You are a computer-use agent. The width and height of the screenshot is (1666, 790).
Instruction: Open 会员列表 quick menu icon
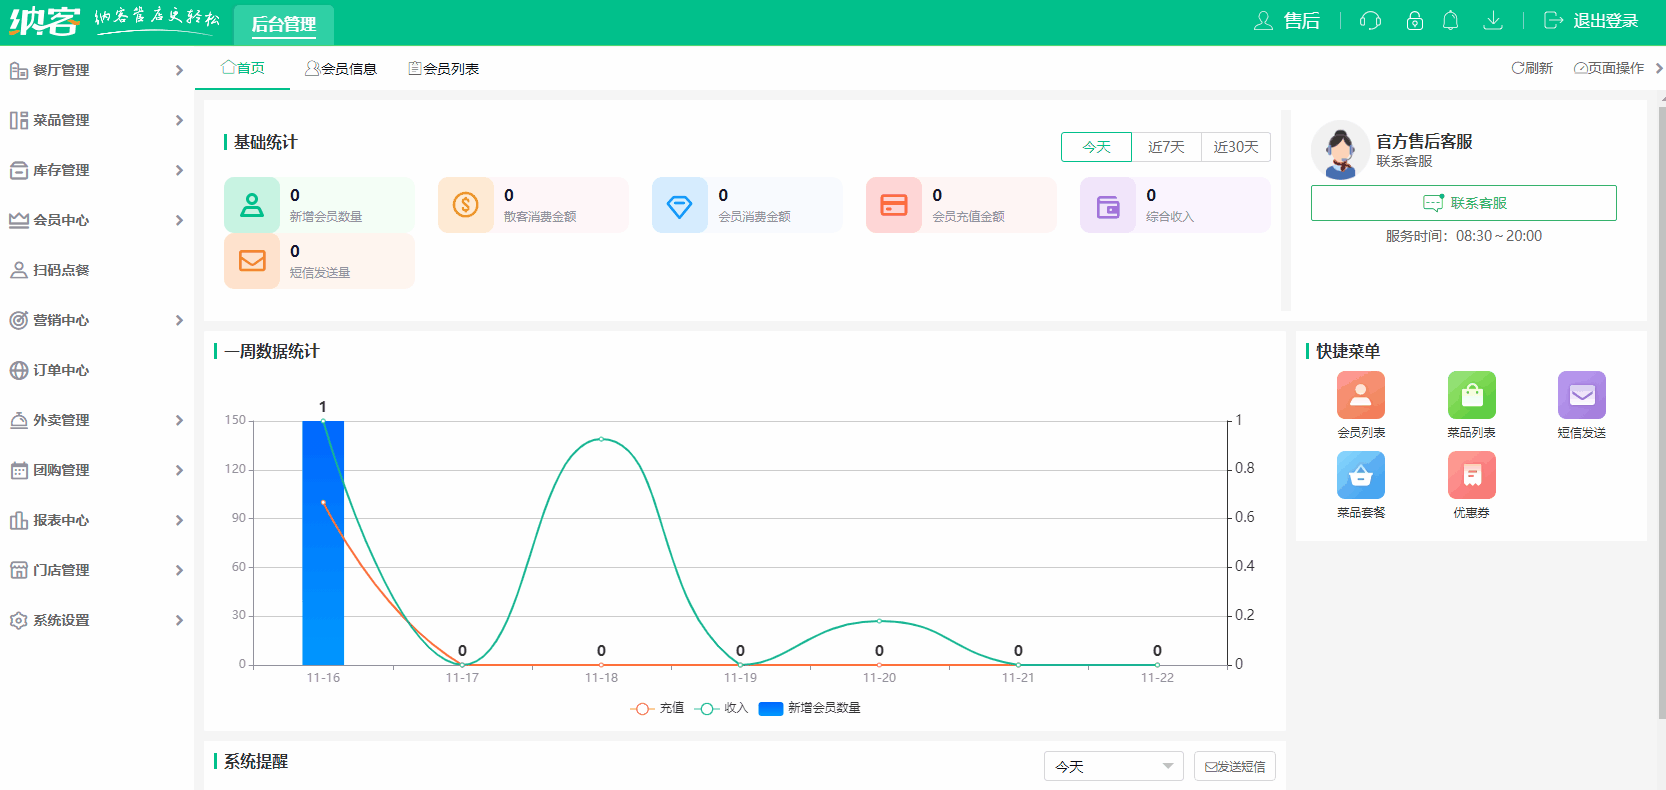click(1360, 395)
